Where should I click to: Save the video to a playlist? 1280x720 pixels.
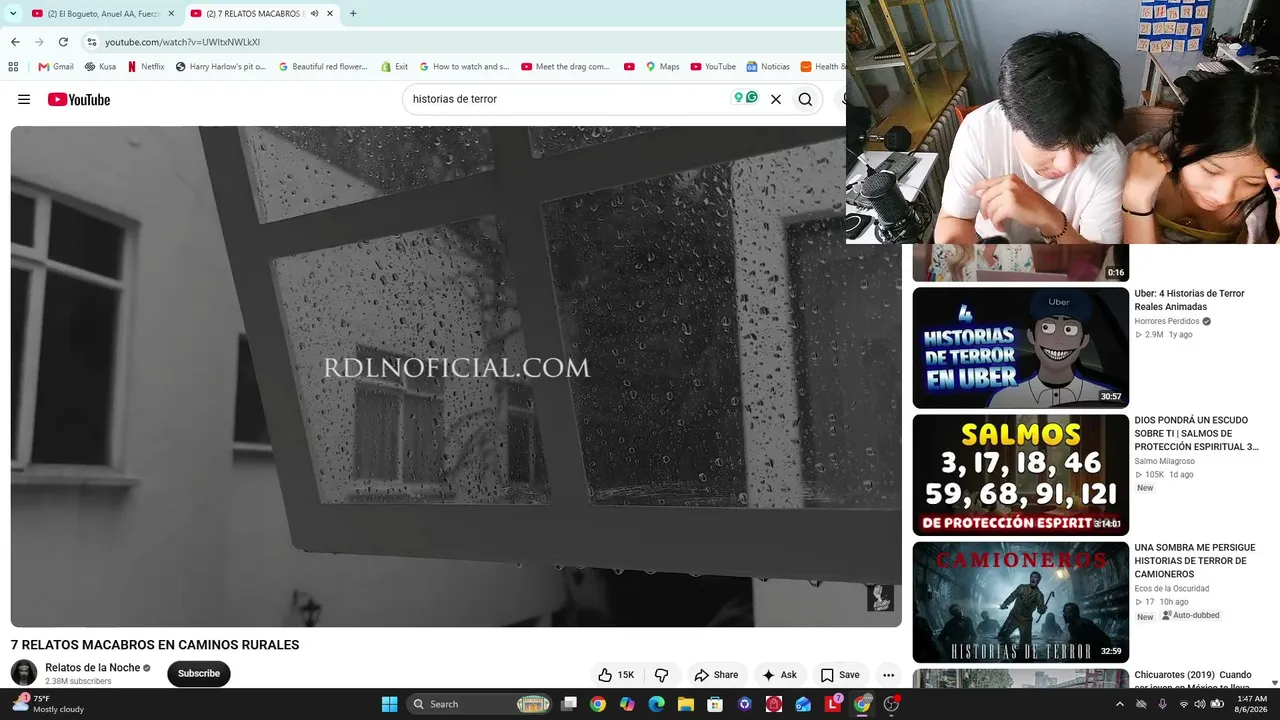[x=840, y=675]
